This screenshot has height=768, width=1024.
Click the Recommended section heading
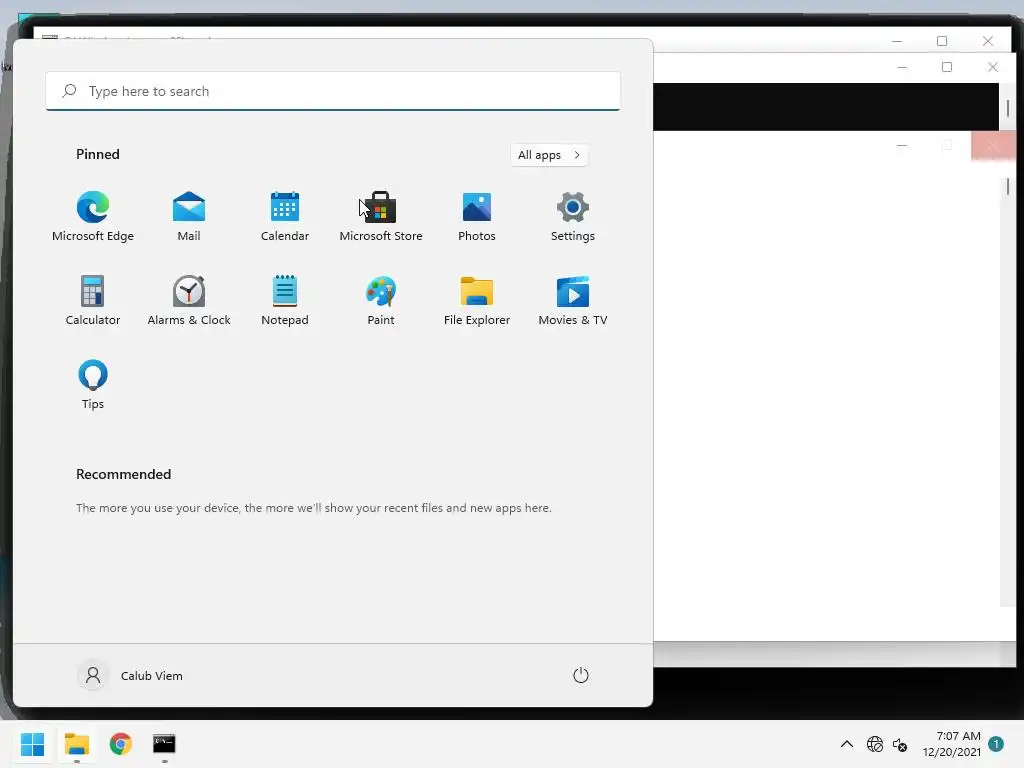(123, 474)
